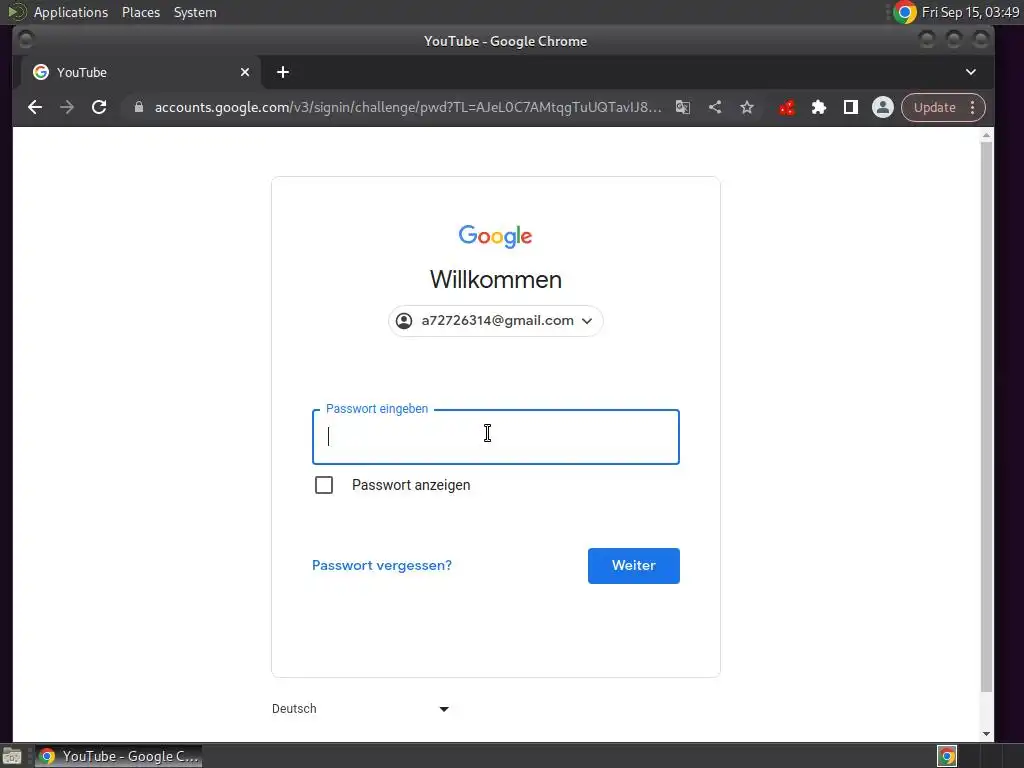Click the show desktop icon in taskbar
The width and height of the screenshot is (1024, 768).
12,756
